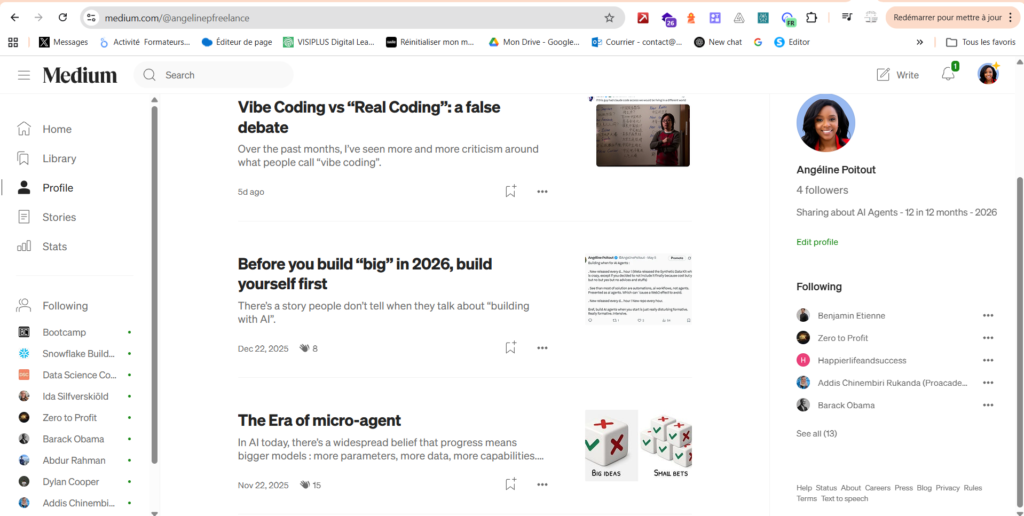Open the user avatar menu in header

[988, 74]
